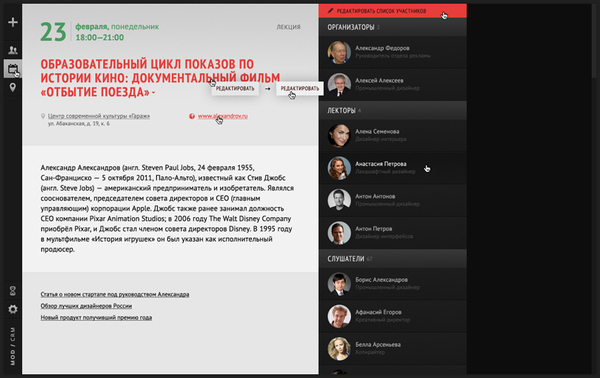
Task: Collapse the Слушатели section header
Action: coord(393,259)
